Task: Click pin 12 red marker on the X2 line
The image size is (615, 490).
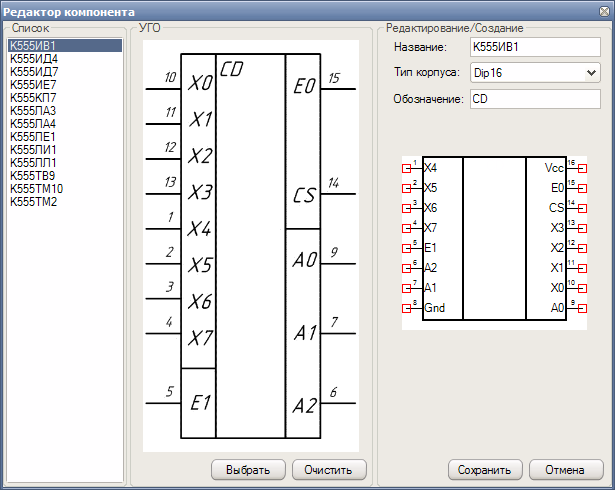Action: (x=582, y=248)
